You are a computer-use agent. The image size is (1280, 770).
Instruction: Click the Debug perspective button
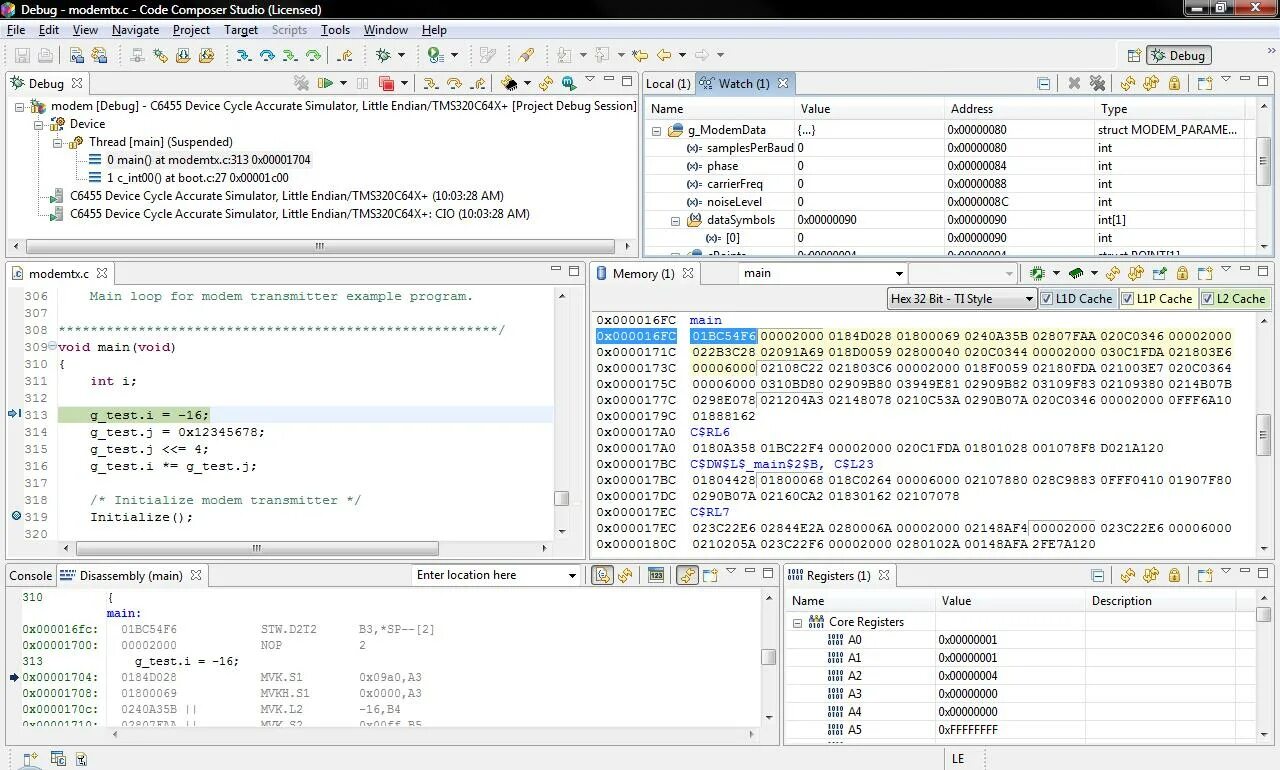(x=1178, y=56)
